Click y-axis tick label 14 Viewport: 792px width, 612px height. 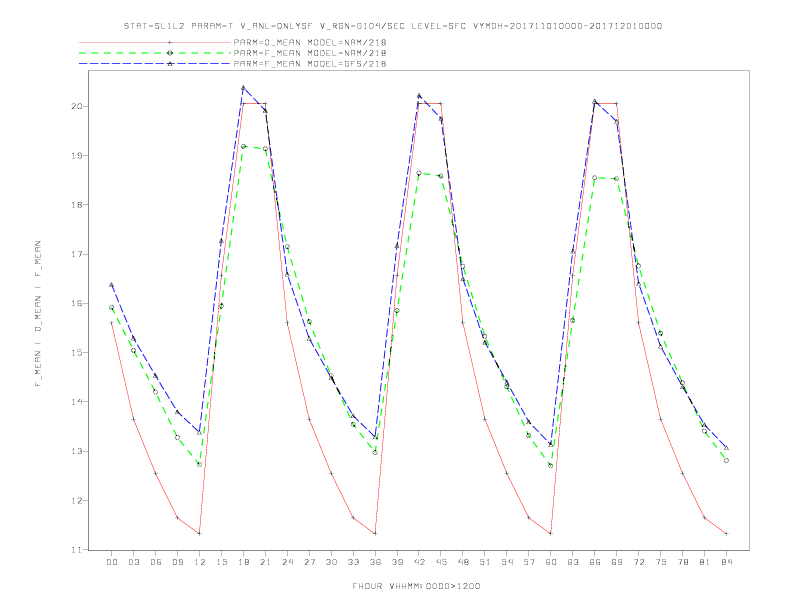[77, 402]
